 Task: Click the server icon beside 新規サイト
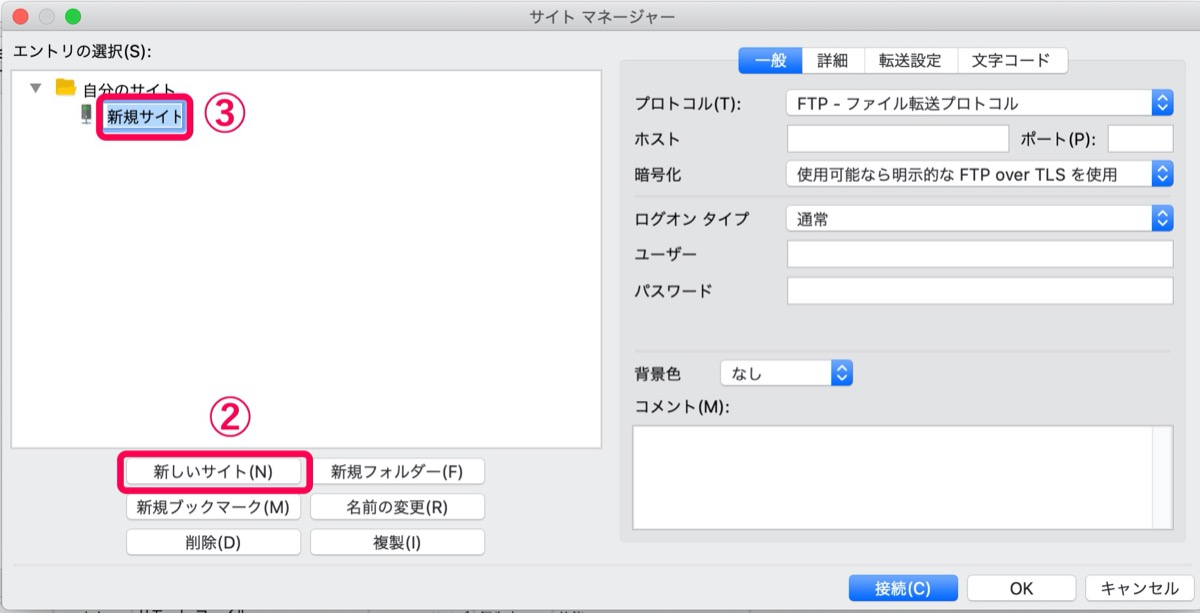87,115
